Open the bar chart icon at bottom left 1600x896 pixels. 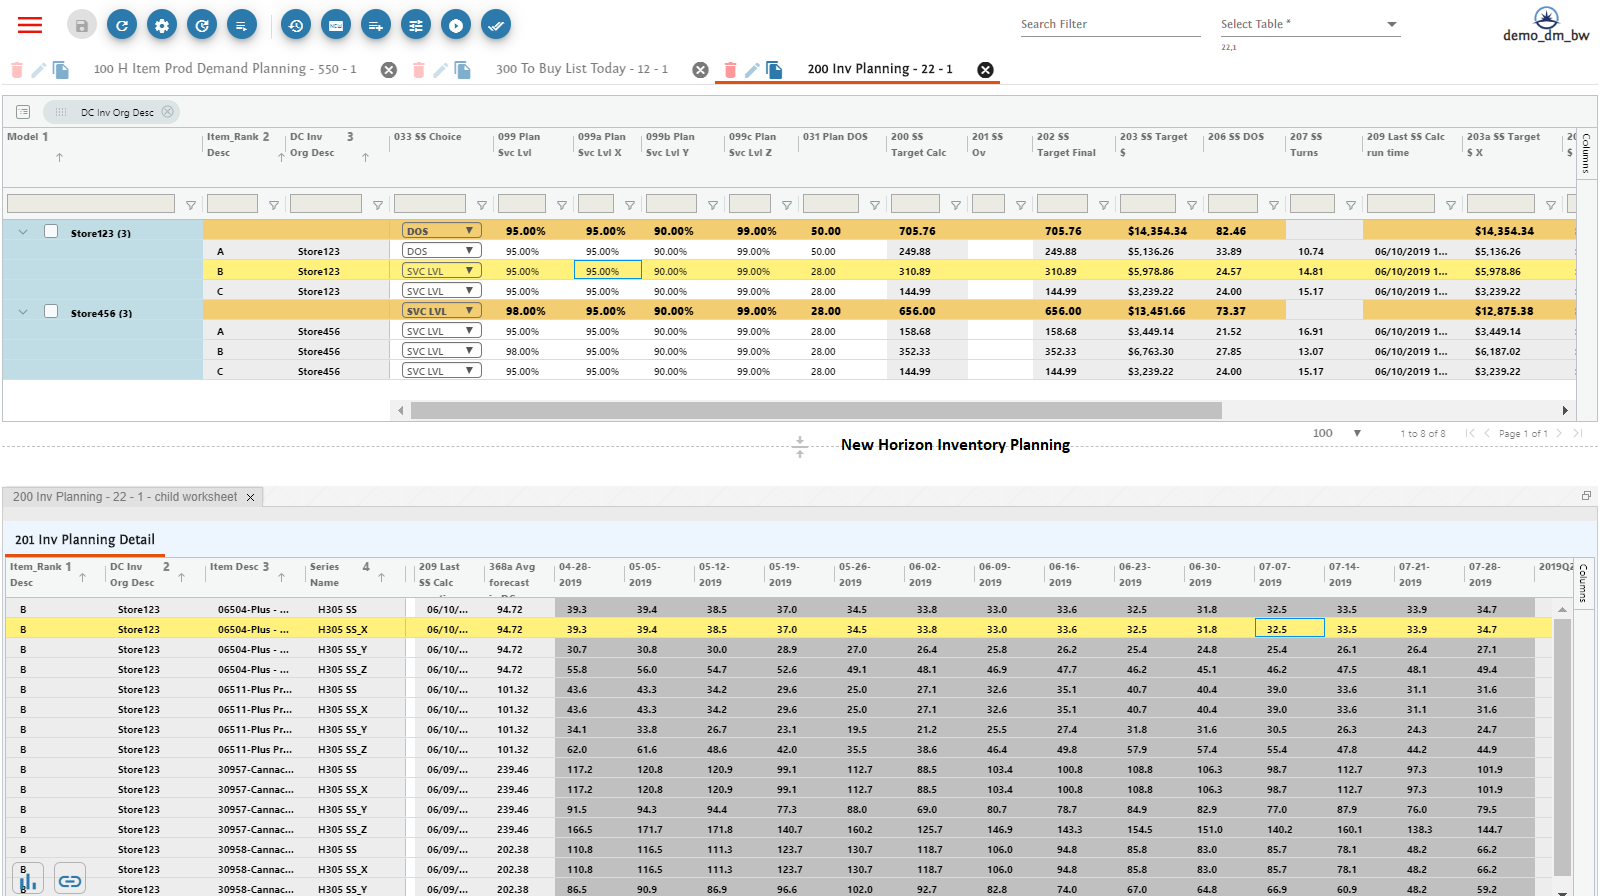(28, 880)
